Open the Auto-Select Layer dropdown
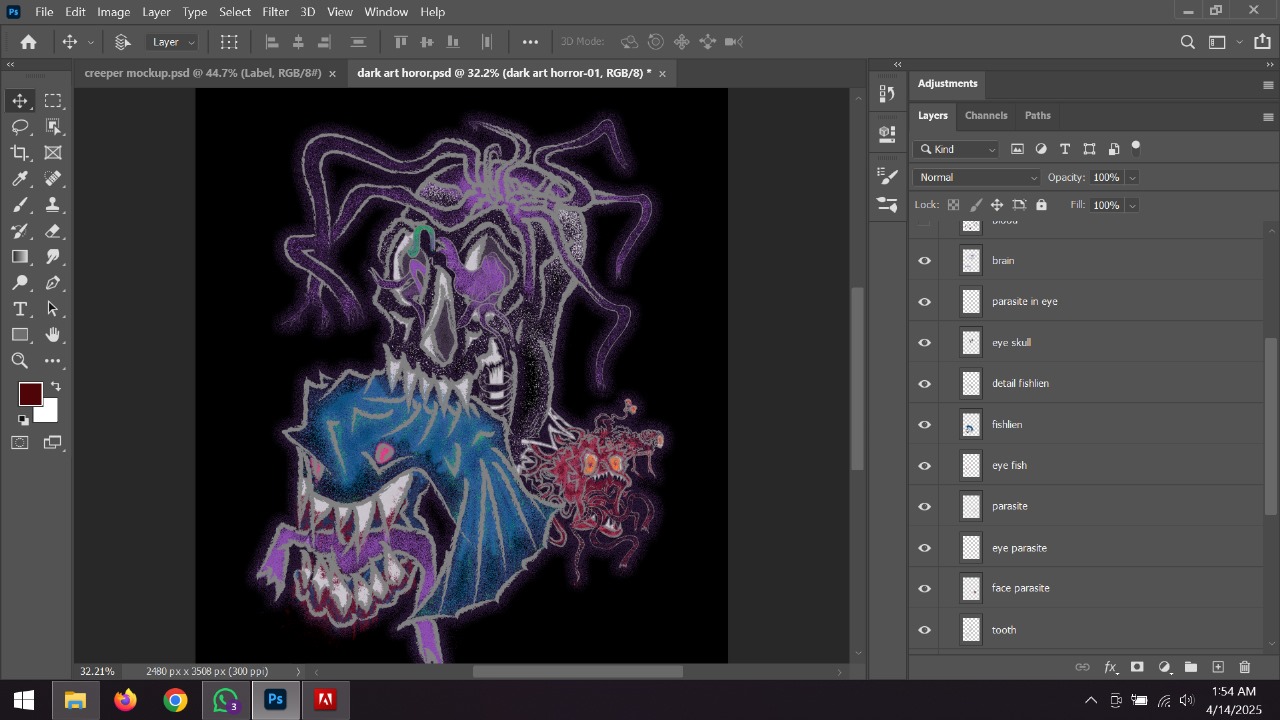This screenshot has height=720, width=1280. pyautogui.click(x=173, y=42)
